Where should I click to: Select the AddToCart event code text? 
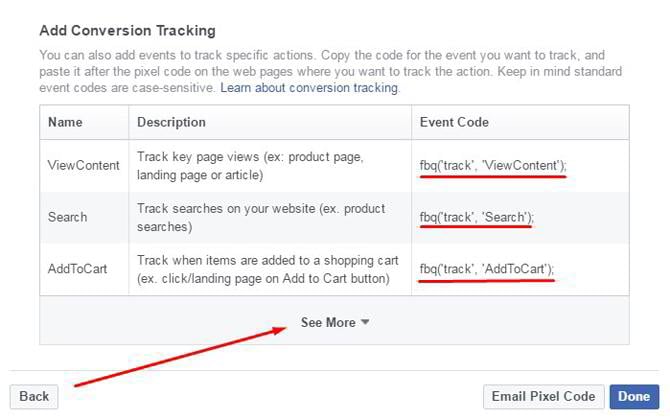[487, 268]
